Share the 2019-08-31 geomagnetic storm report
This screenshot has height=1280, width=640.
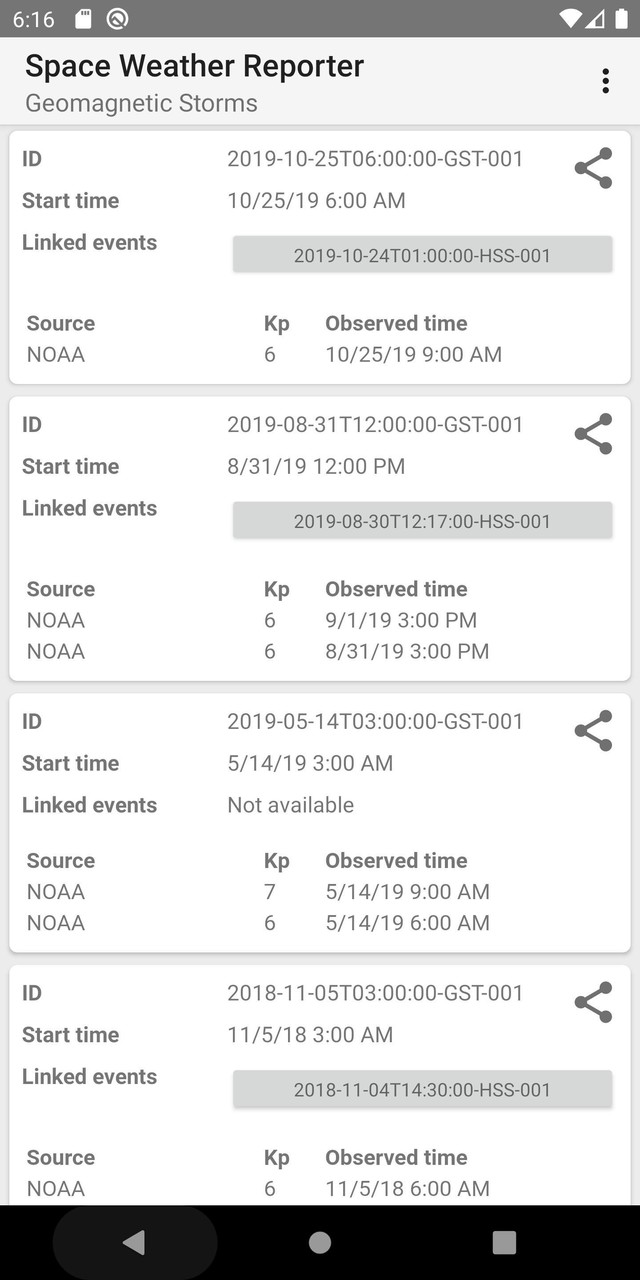(x=593, y=434)
